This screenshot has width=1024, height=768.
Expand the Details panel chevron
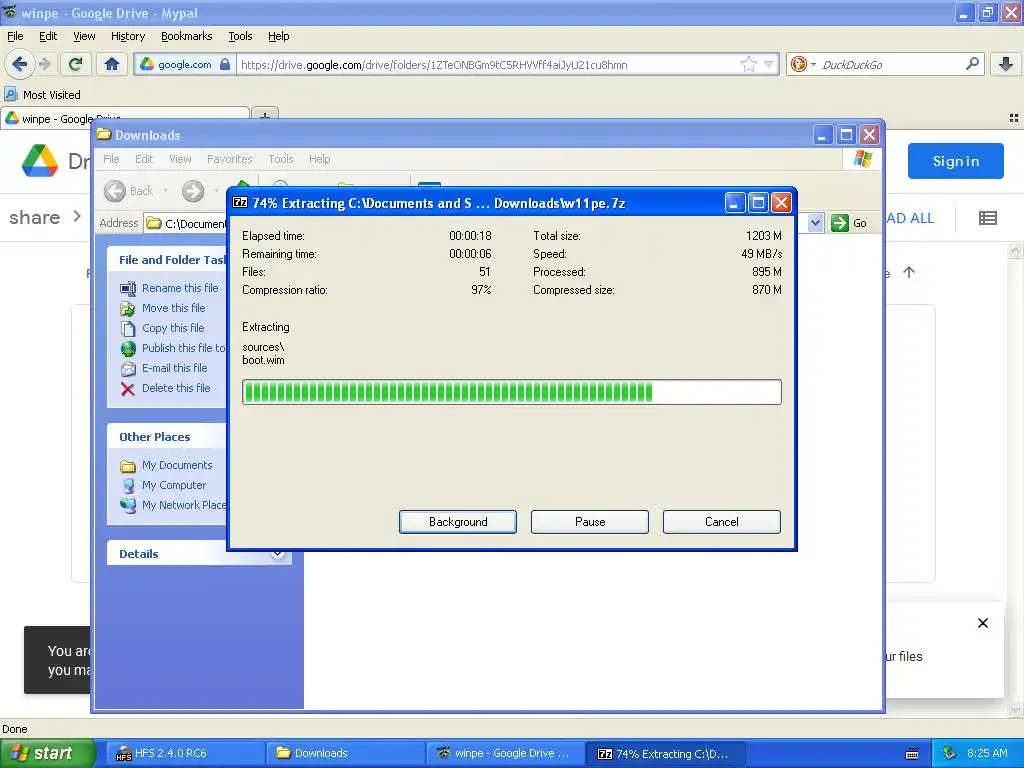[277, 553]
